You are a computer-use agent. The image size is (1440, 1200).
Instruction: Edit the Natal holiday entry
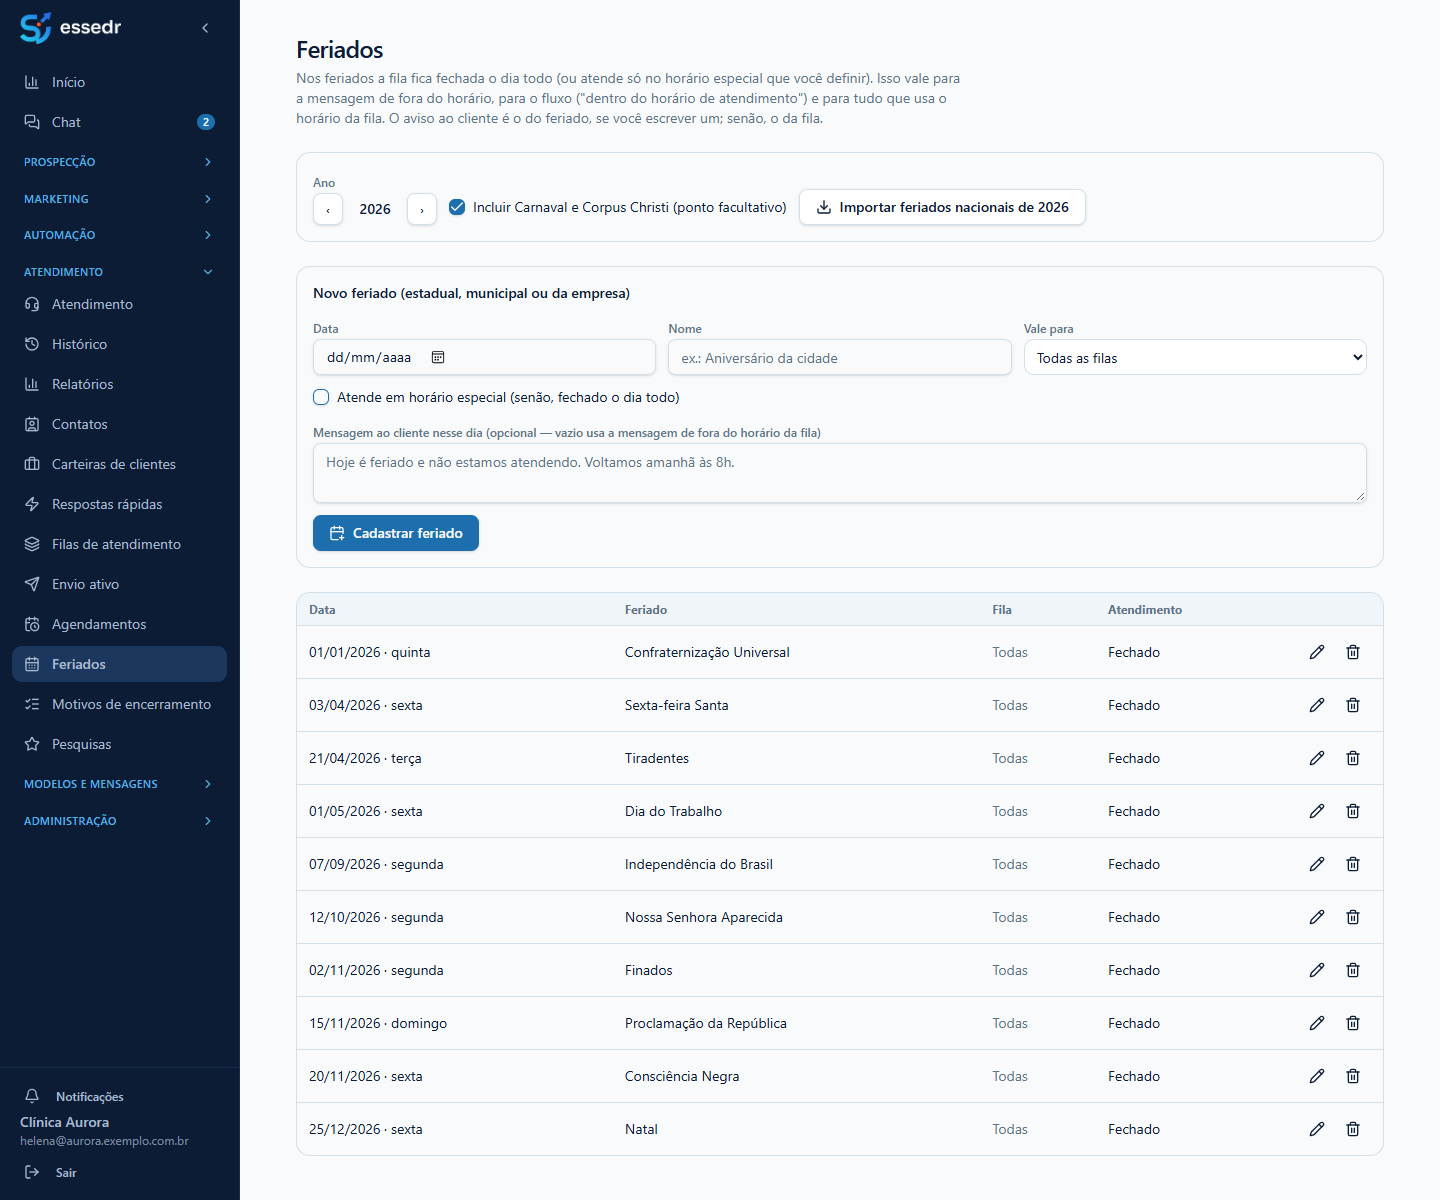click(1317, 1129)
